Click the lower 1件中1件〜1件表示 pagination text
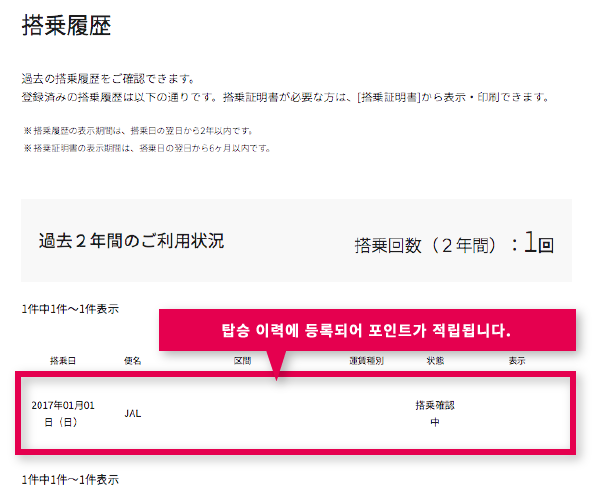 coord(70,480)
